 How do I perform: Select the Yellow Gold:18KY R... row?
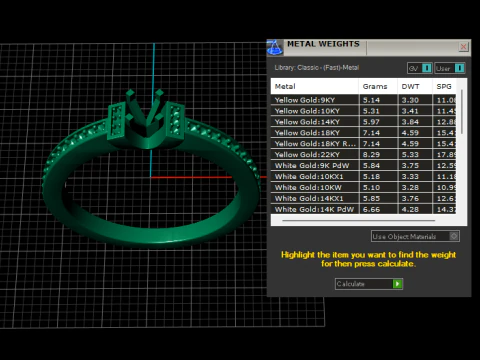click(363, 144)
